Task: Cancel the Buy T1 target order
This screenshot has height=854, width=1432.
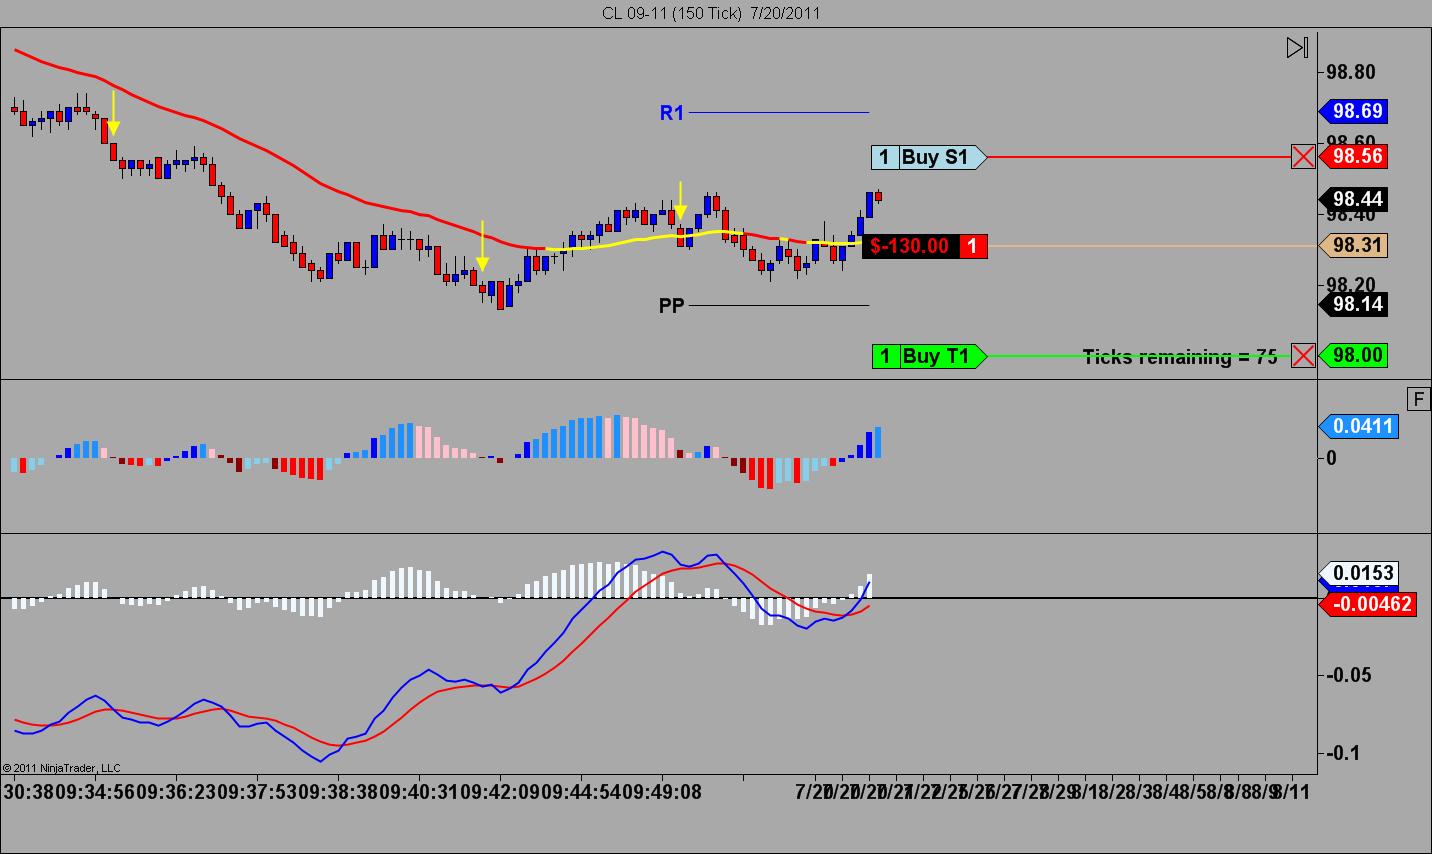Action: point(1303,355)
